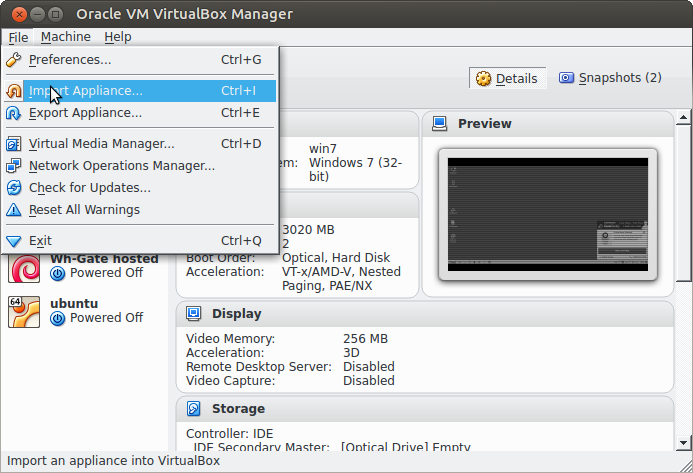Click the Network Operations Manager icon

[14, 166]
